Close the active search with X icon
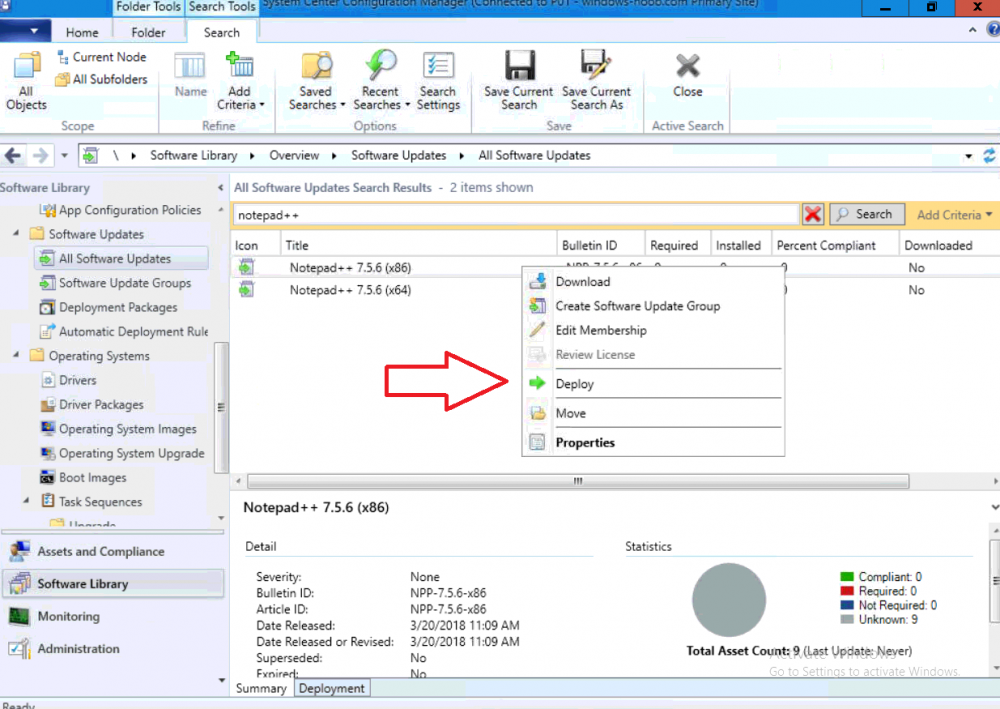 click(688, 75)
